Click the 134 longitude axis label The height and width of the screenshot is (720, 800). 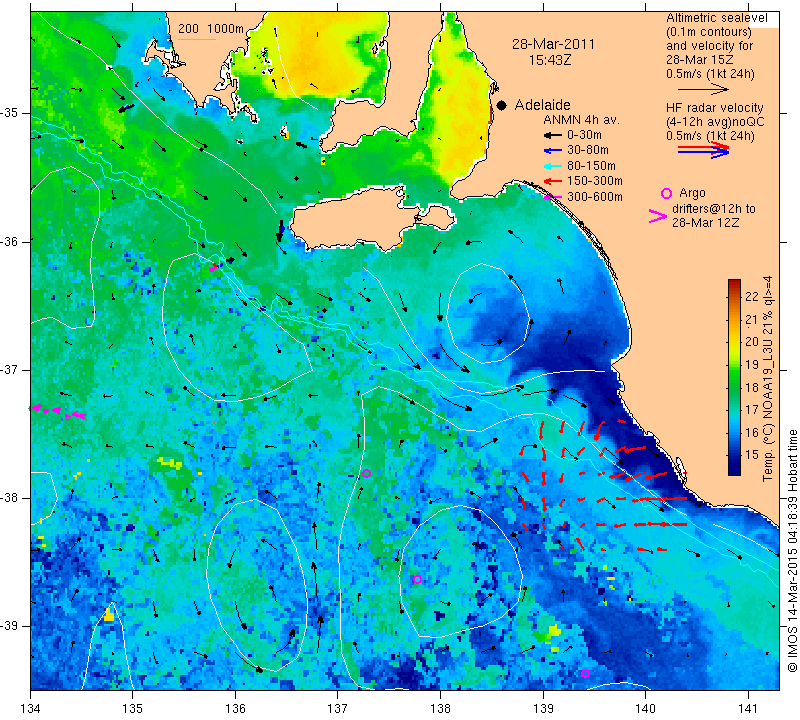(x=31, y=709)
